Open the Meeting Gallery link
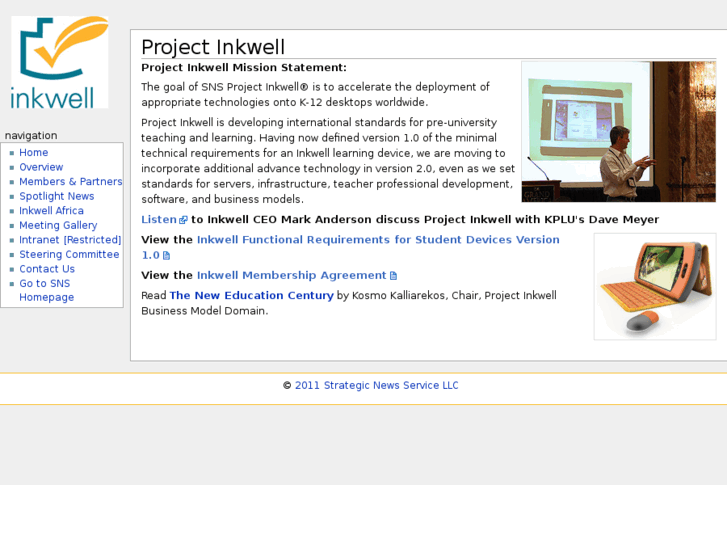 (58, 225)
